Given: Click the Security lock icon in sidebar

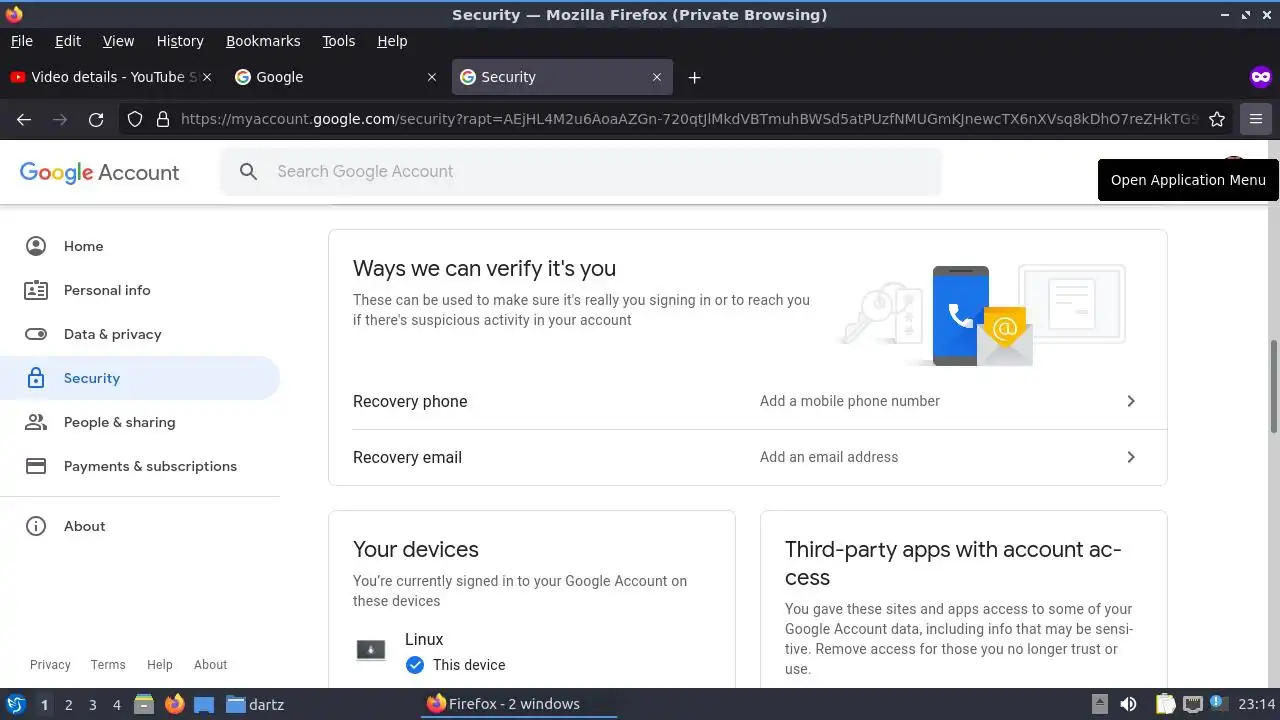Looking at the screenshot, I should point(36,378).
